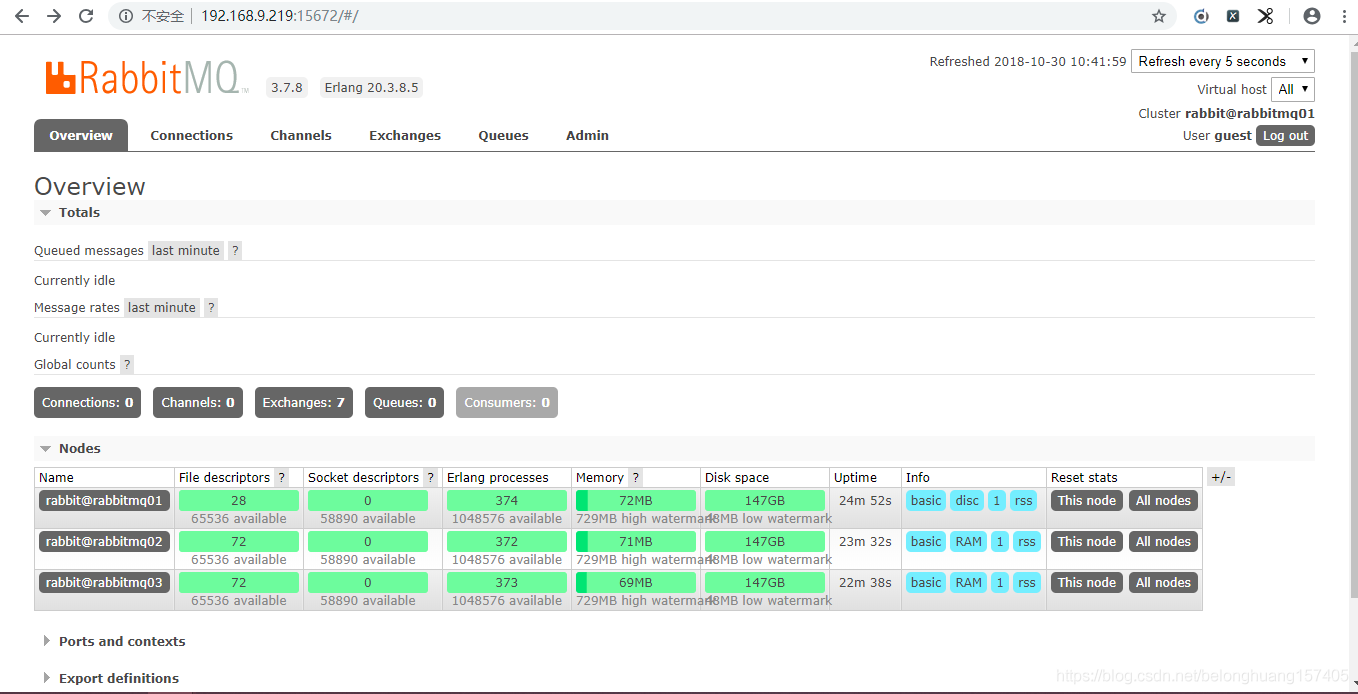Click 374 Erlang processes value for rabbitmq01
Image resolution: width=1358 pixels, height=694 pixels.
coord(507,500)
